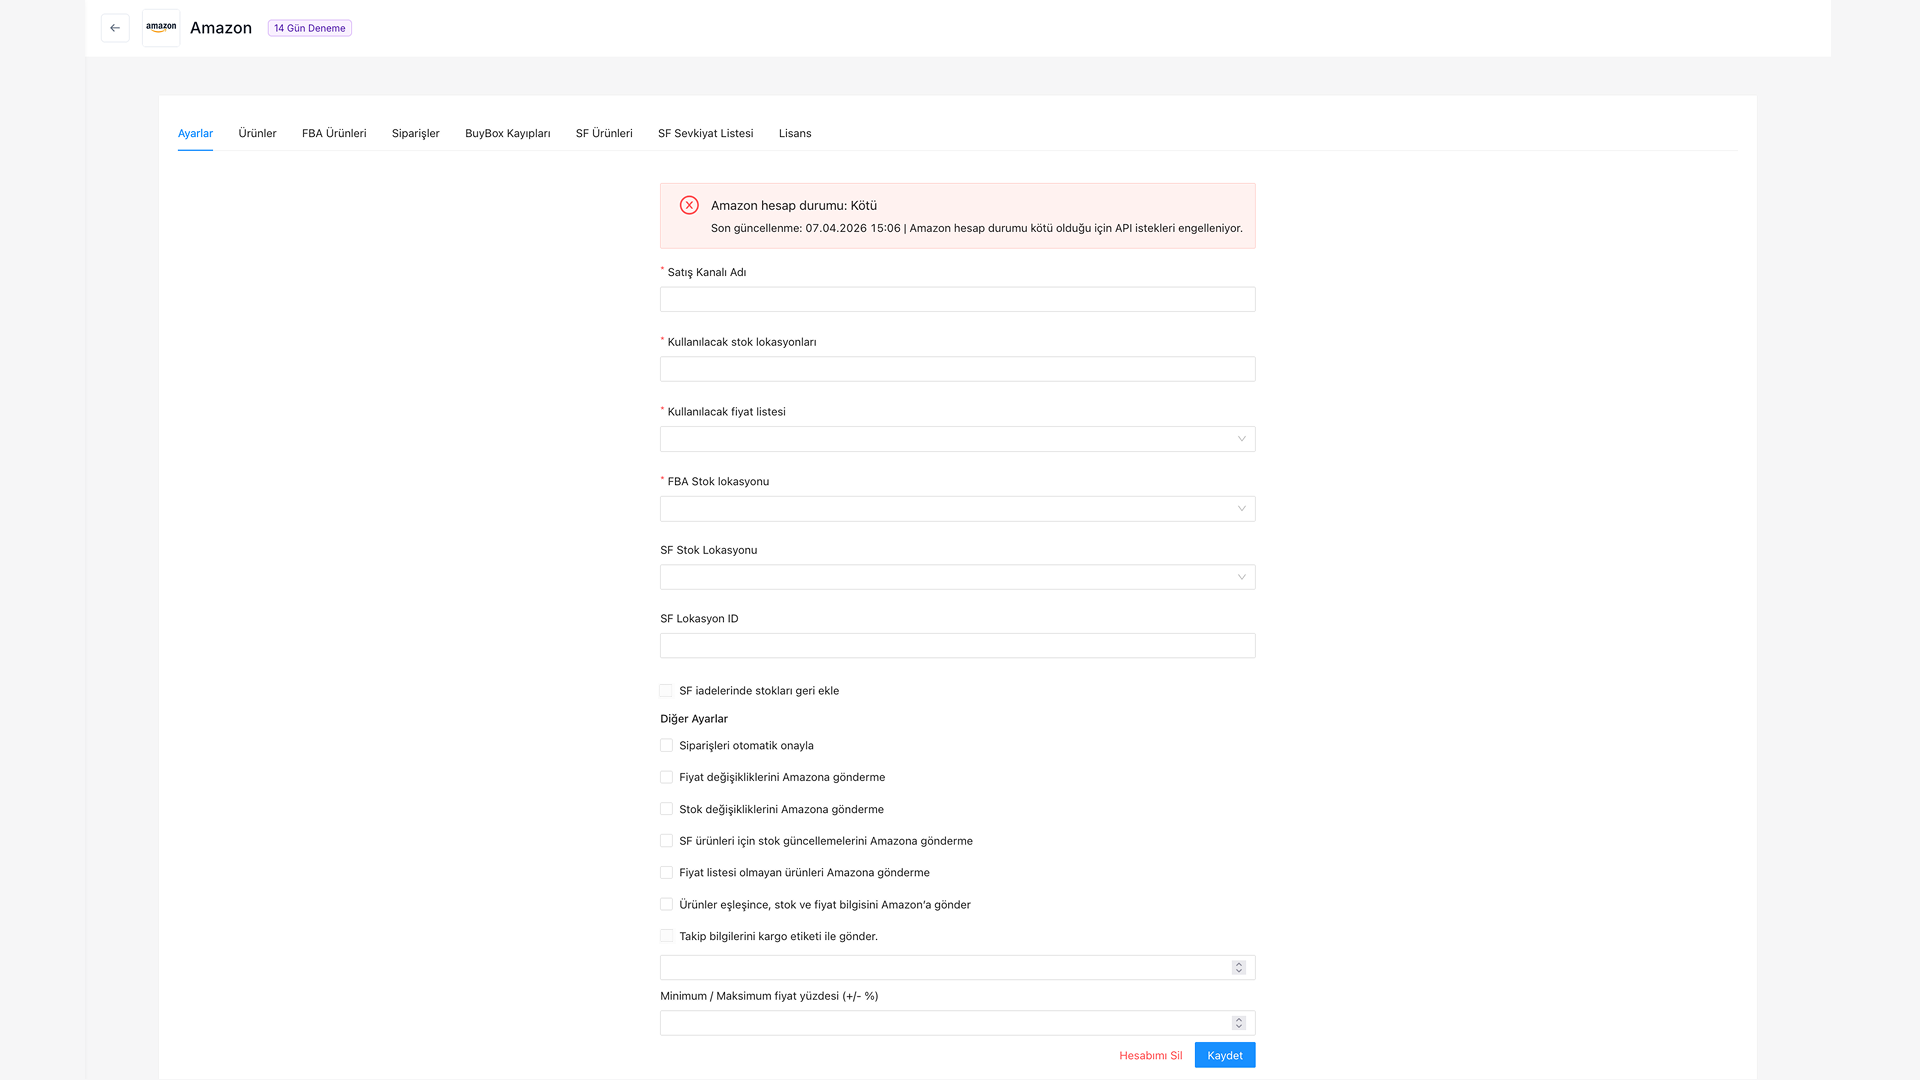Open the SF Stok Lokasyonu dropdown
The width and height of the screenshot is (1920, 1080).
[957, 577]
